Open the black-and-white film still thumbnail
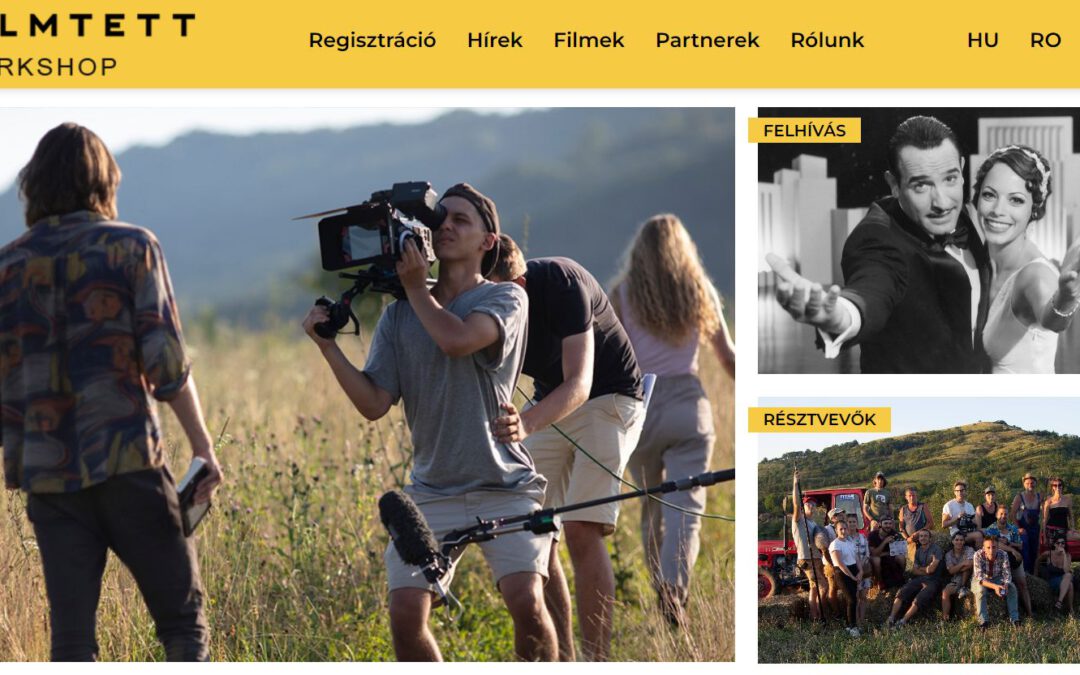1080x675 pixels. [x=919, y=240]
